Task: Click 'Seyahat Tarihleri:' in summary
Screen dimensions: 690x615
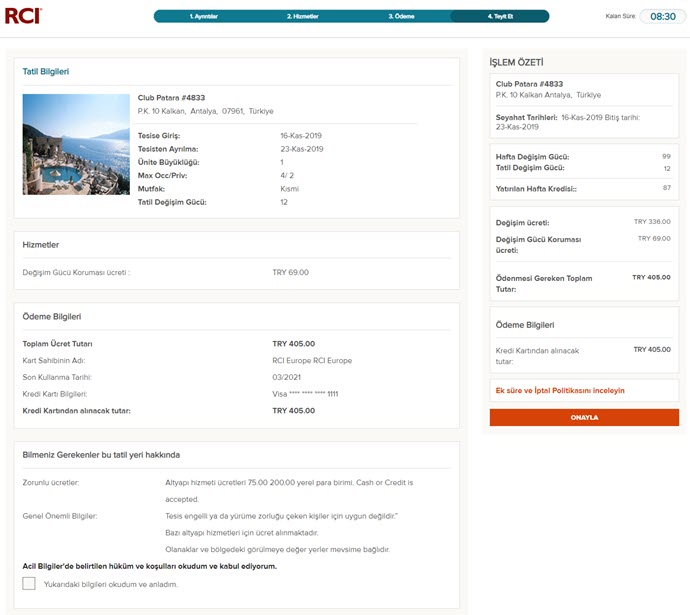Action: [x=526, y=117]
